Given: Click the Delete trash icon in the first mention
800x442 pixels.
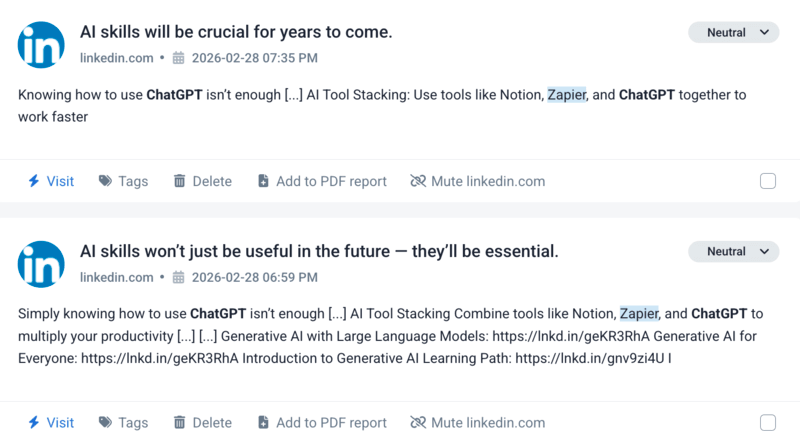Looking at the screenshot, I should click(x=180, y=181).
